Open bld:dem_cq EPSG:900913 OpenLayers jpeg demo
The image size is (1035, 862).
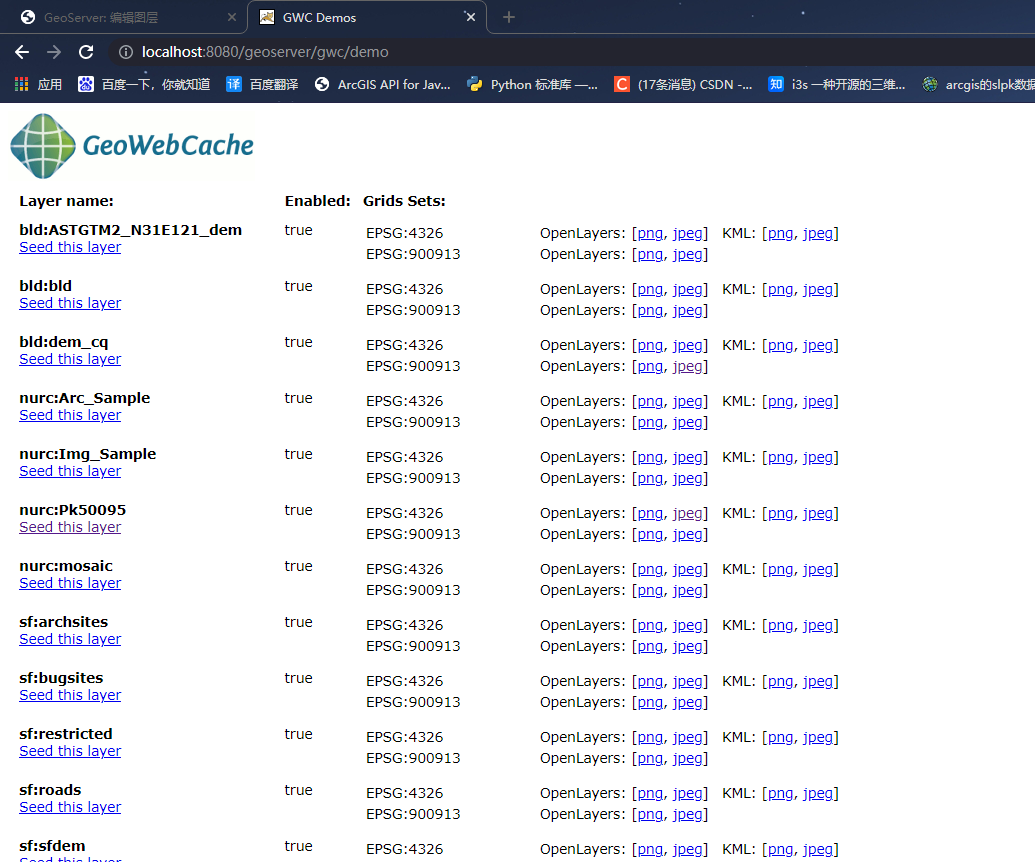(688, 367)
